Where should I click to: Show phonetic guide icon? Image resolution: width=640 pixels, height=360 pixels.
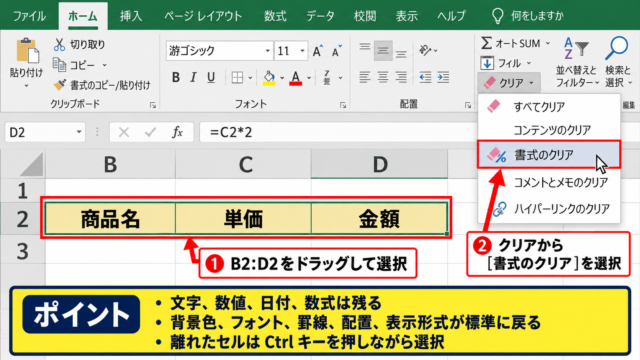tap(327, 78)
